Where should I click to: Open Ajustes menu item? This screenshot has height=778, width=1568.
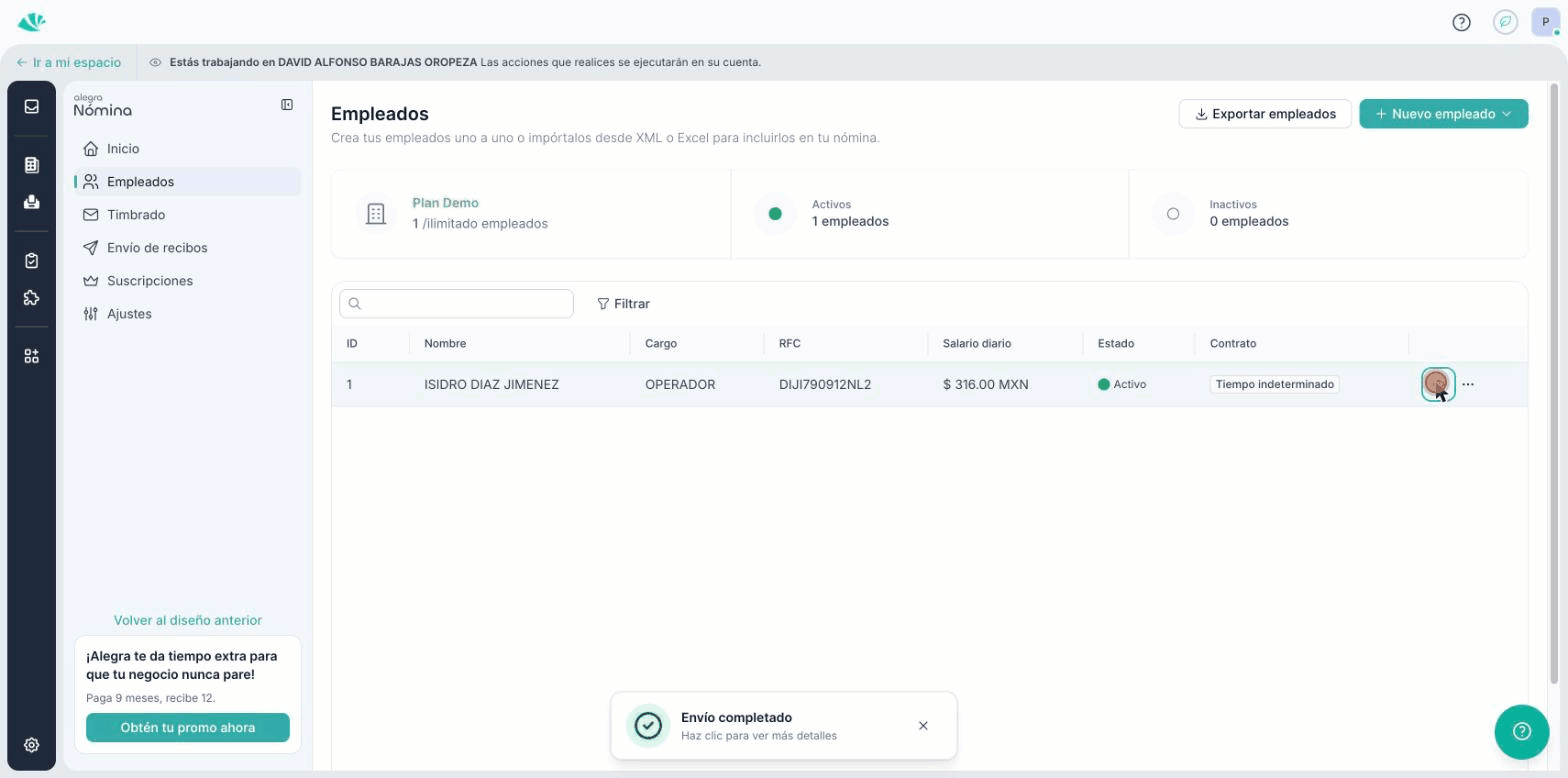point(187,314)
